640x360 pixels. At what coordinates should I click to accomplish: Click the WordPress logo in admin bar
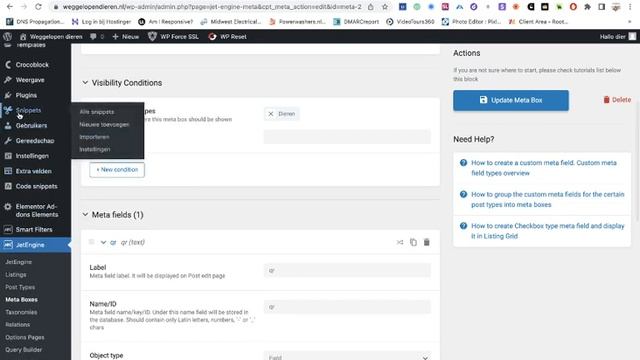[x=7, y=36]
